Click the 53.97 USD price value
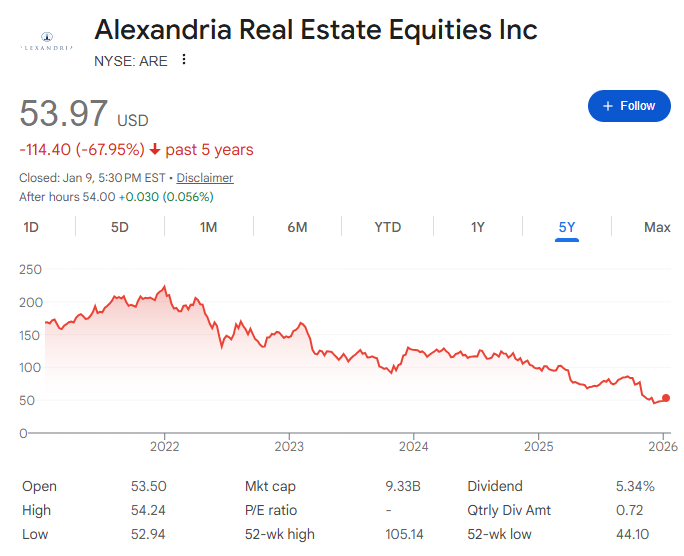The height and width of the screenshot is (556, 684). (64, 113)
